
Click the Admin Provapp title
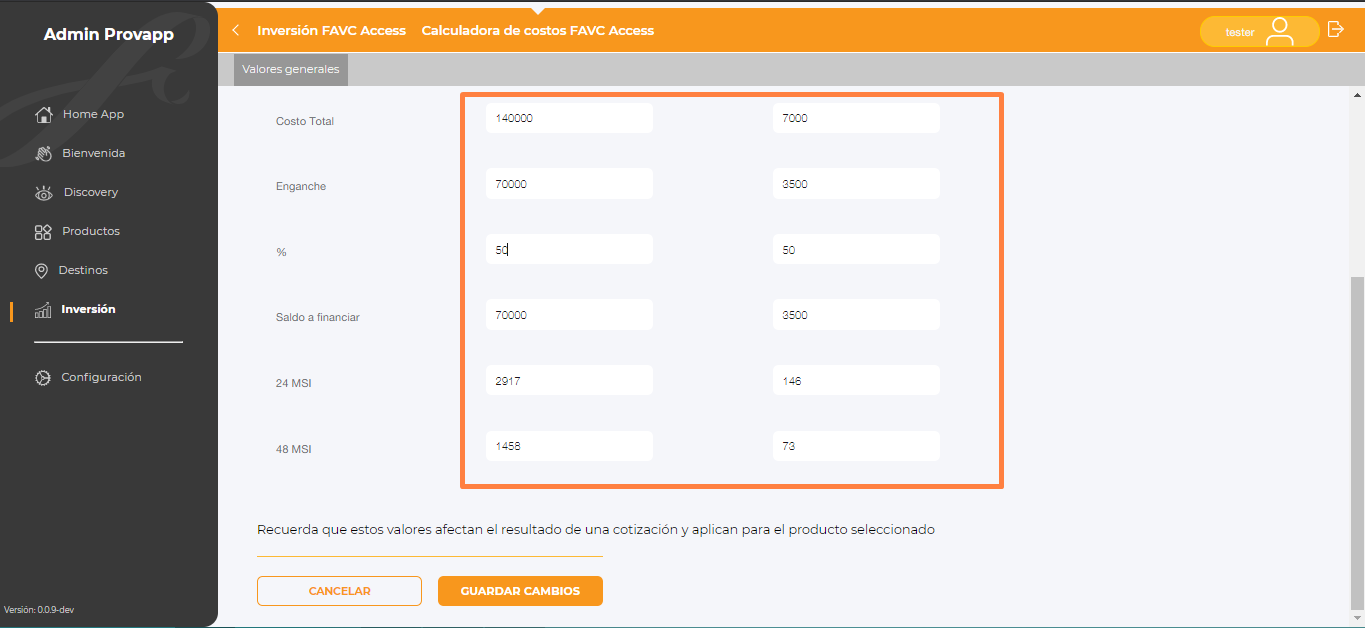[x=109, y=35]
